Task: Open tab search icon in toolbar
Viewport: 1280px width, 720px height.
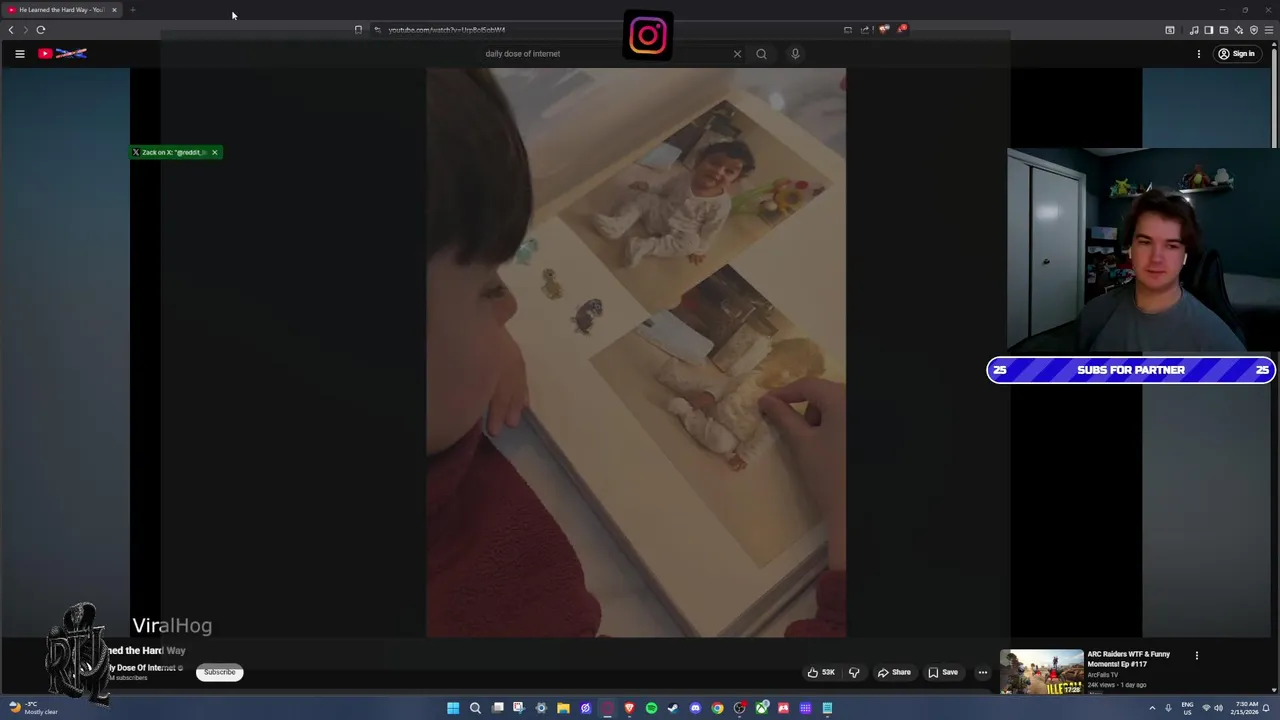Action: (x=1170, y=30)
